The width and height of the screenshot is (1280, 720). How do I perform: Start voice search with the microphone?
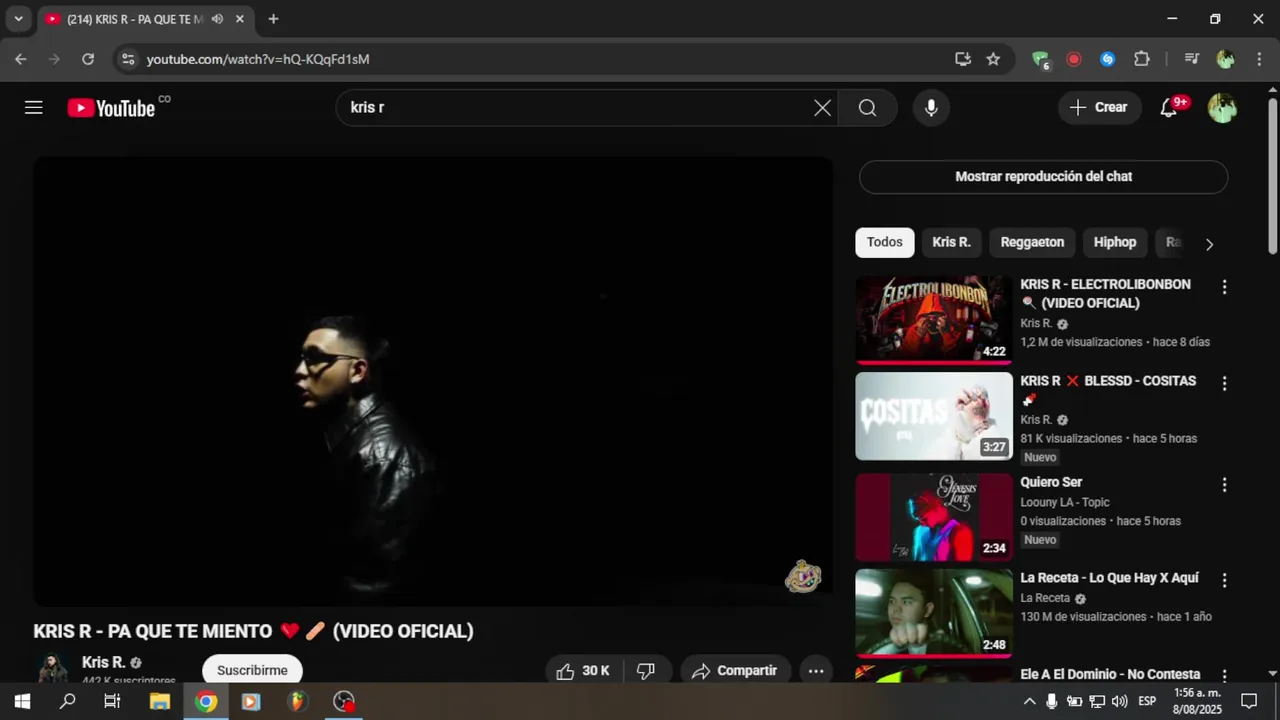(x=931, y=108)
